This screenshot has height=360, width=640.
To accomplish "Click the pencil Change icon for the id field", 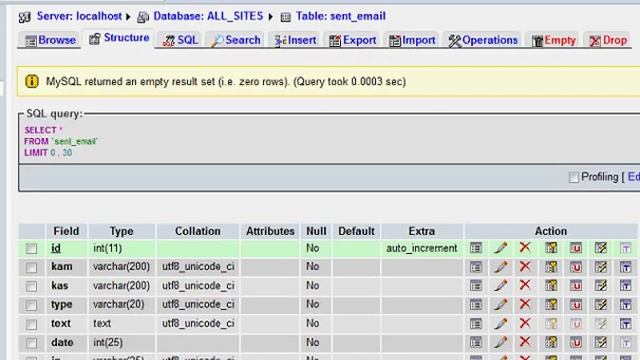I will coord(501,248).
